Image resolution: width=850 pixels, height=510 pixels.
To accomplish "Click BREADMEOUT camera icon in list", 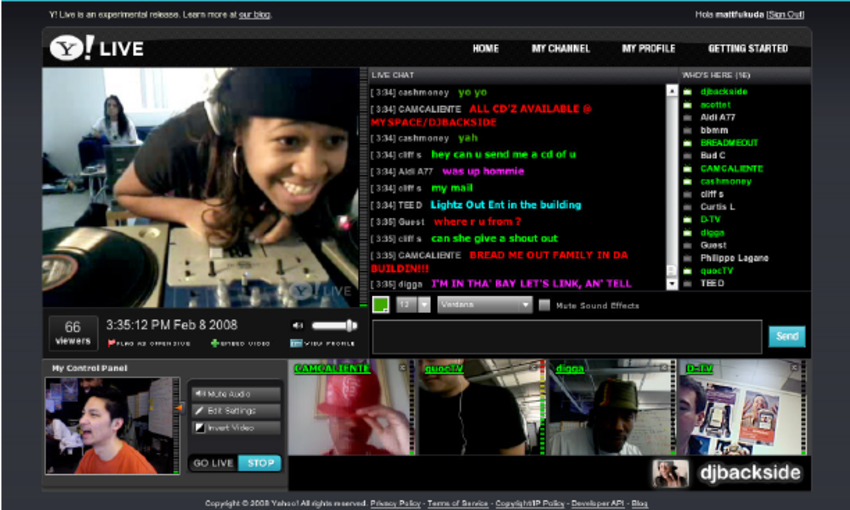I will click(x=687, y=143).
